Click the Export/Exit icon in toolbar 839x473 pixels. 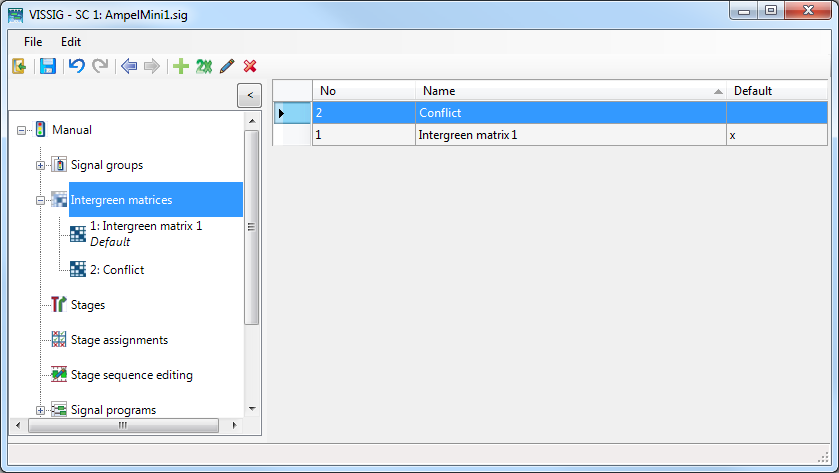[19, 66]
